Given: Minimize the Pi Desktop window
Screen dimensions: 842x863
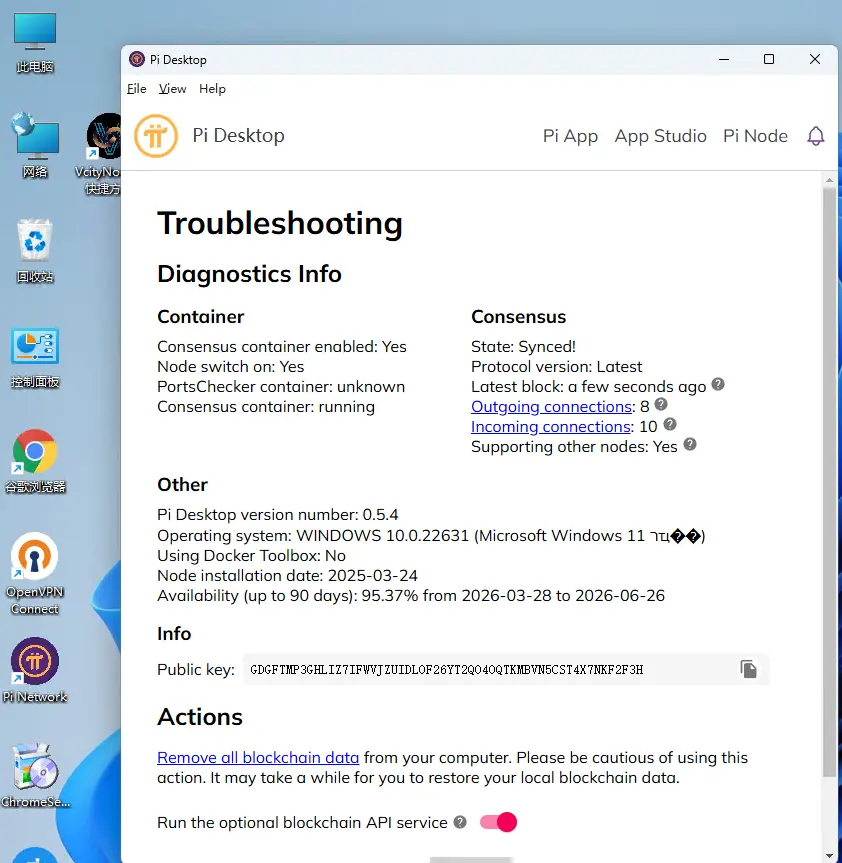Looking at the screenshot, I should click(724, 59).
